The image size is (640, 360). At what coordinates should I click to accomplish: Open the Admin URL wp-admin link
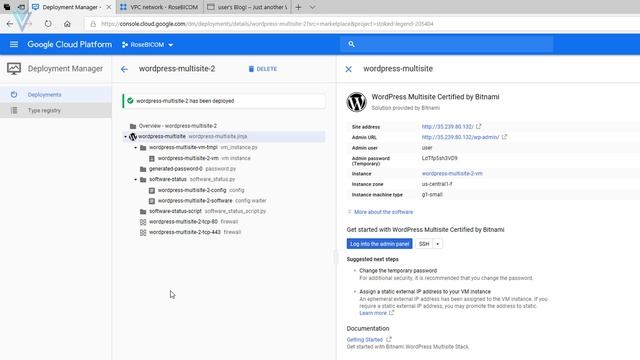[460, 137]
